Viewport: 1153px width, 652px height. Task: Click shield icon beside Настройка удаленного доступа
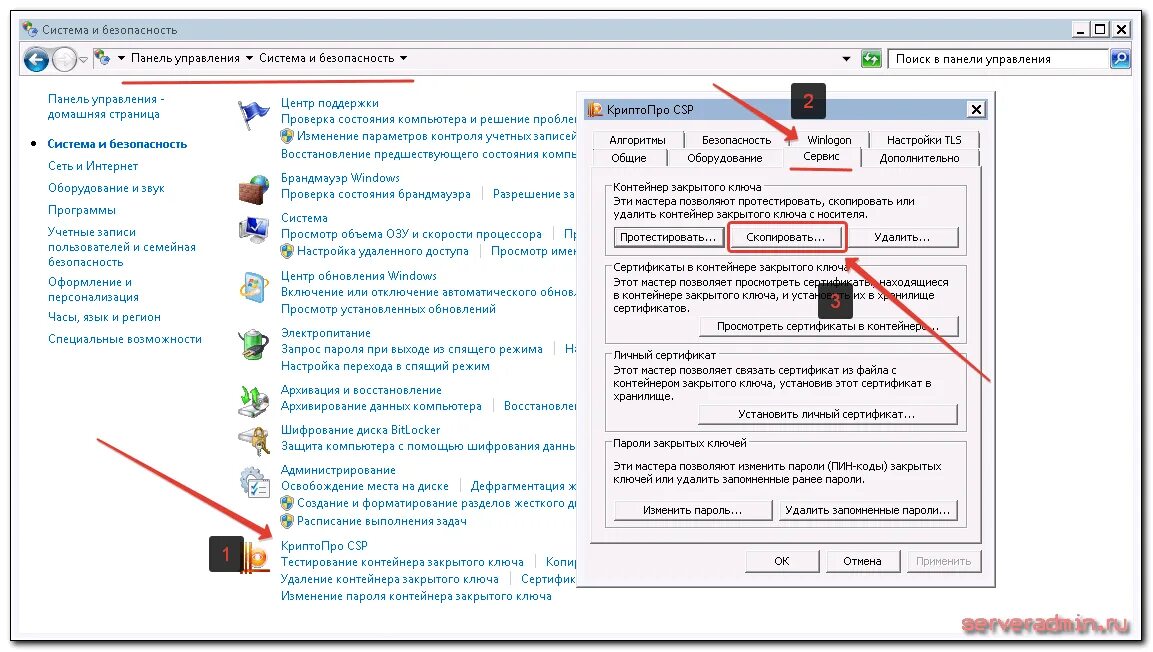[x=288, y=251]
